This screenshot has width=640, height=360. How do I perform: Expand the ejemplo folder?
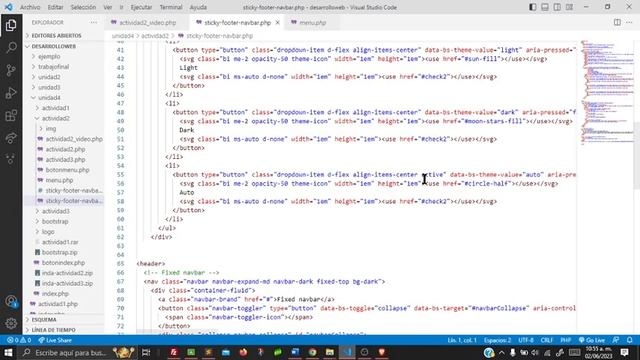(x=49, y=56)
